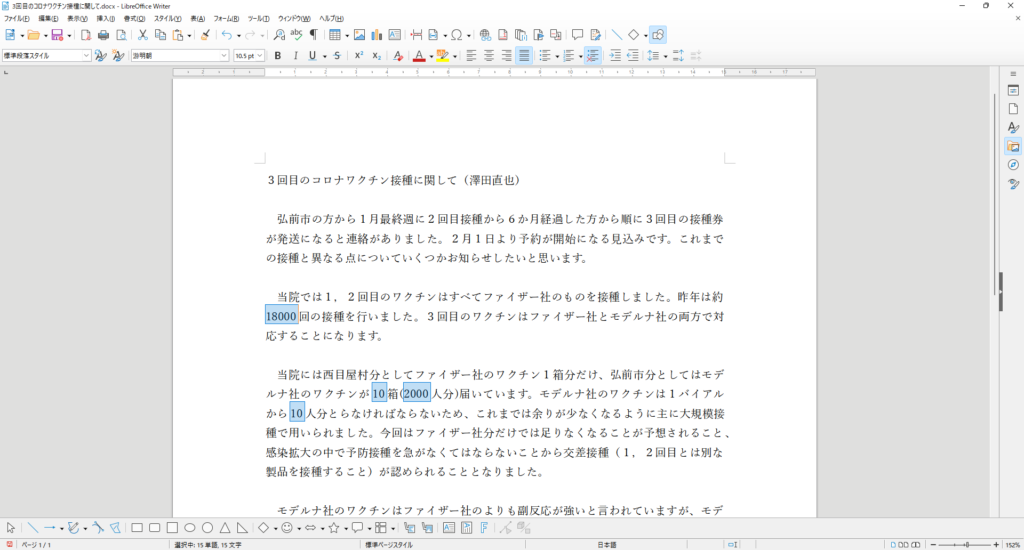Expand highlighting color dropdown arrow
Viewport: 1024px width, 550px height.
tap(455, 56)
